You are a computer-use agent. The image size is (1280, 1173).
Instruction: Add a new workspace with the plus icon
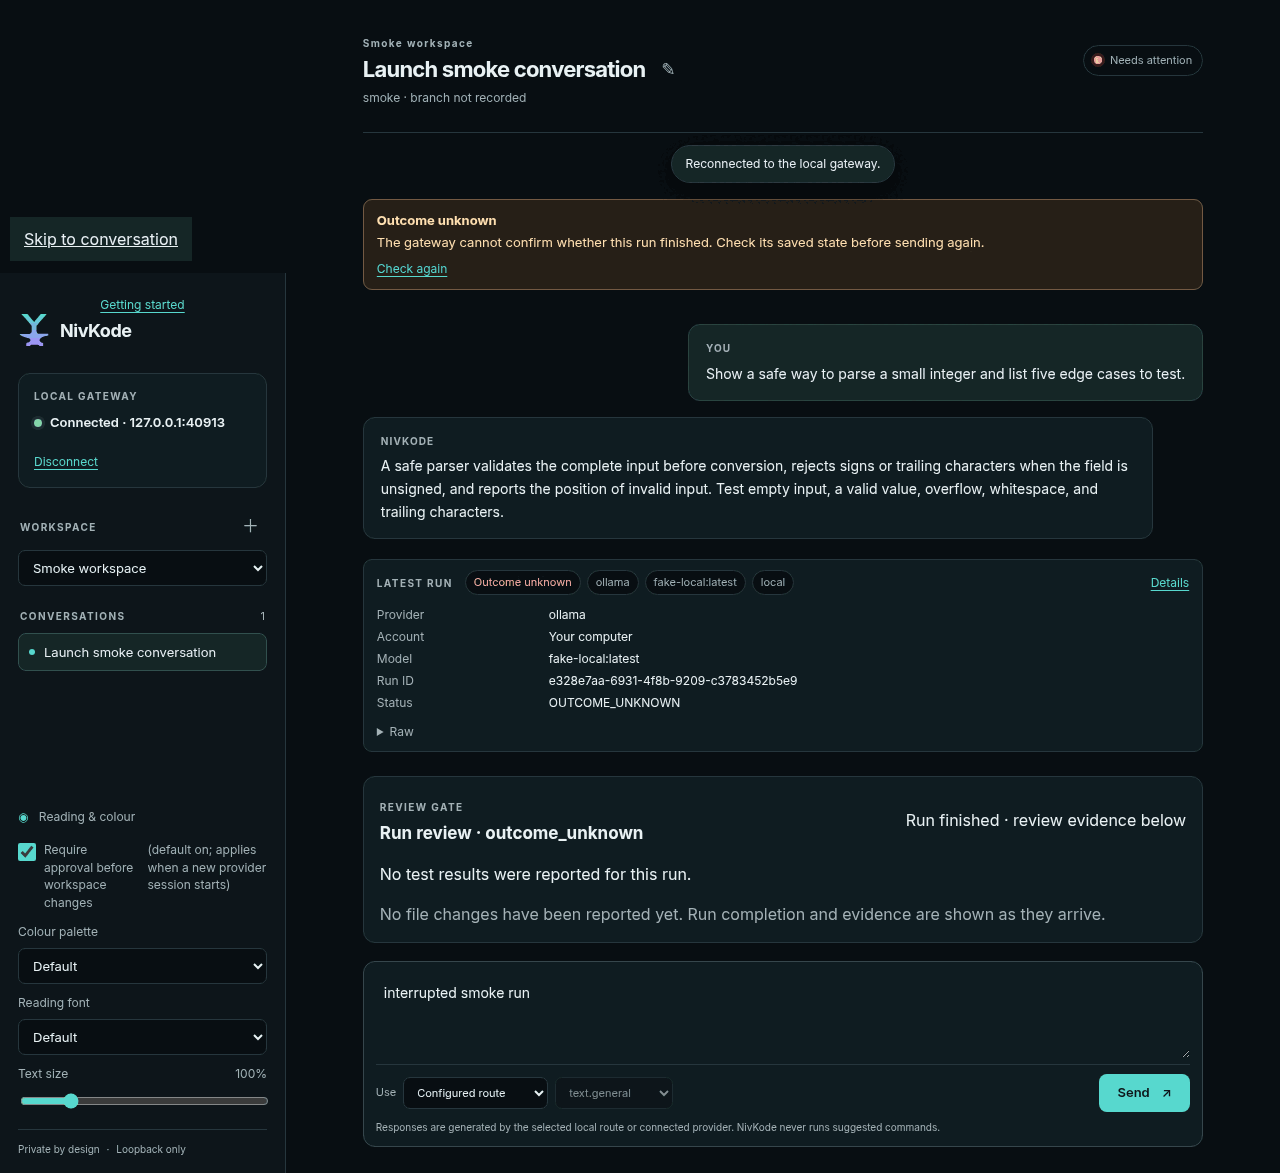tap(250, 526)
